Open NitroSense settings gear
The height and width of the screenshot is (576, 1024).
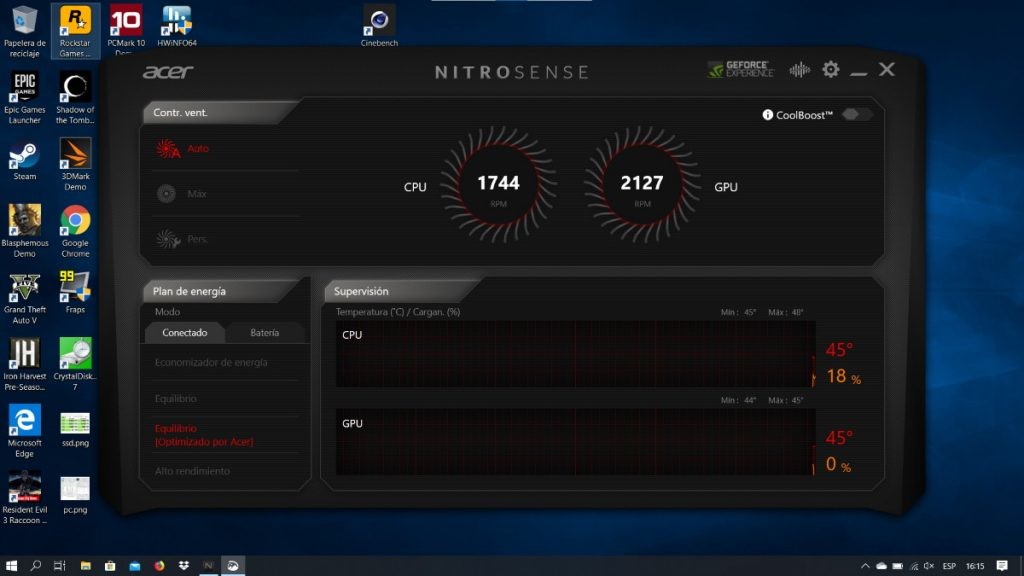click(x=831, y=69)
